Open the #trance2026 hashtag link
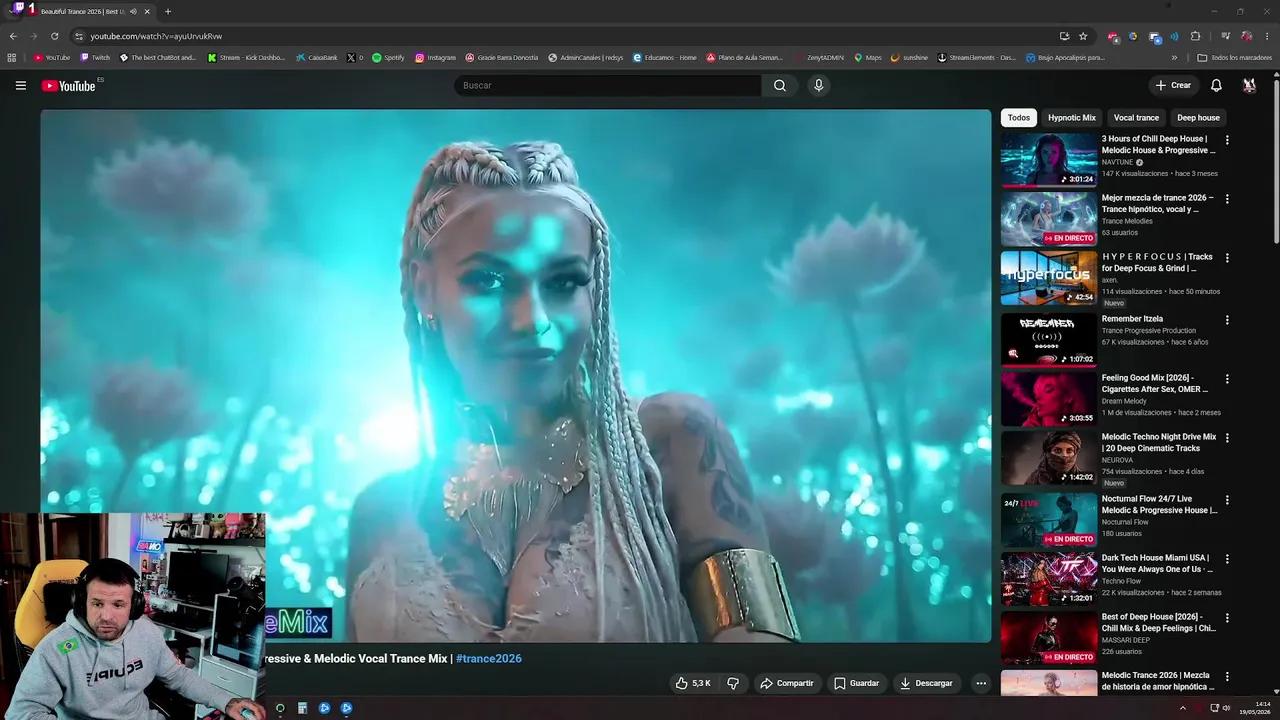The height and width of the screenshot is (720, 1280). [x=488, y=658]
